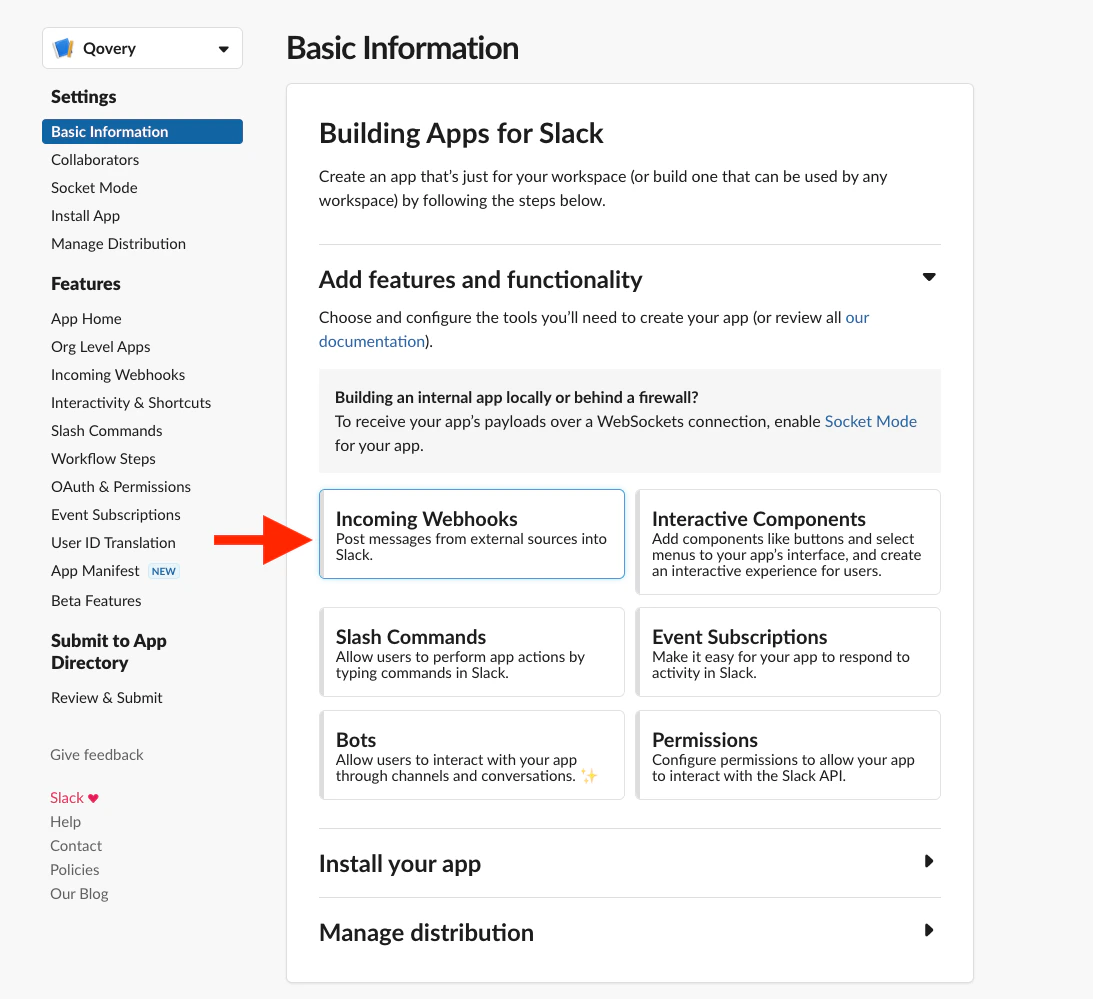Open Collaborators in the Settings sidebar
Image resolution: width=1093 pixels, height=999 pixels.
point(94,159)
